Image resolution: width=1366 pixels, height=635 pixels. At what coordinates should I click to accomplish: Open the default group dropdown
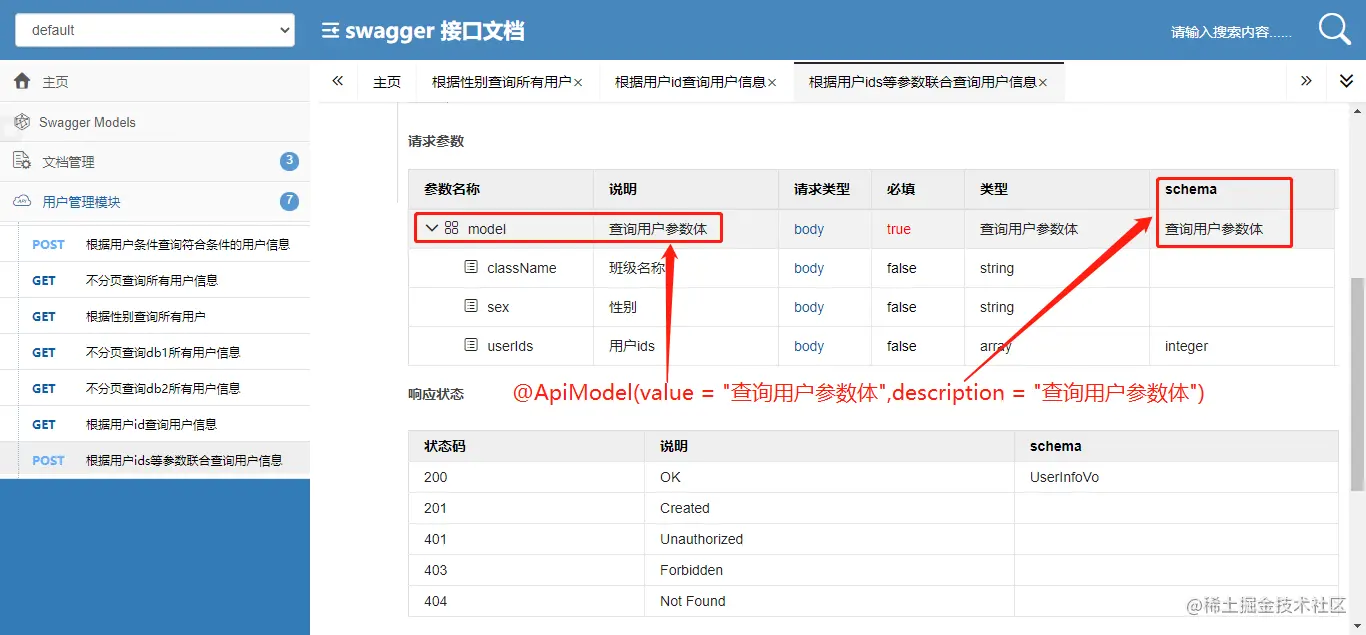pos(155,30)
